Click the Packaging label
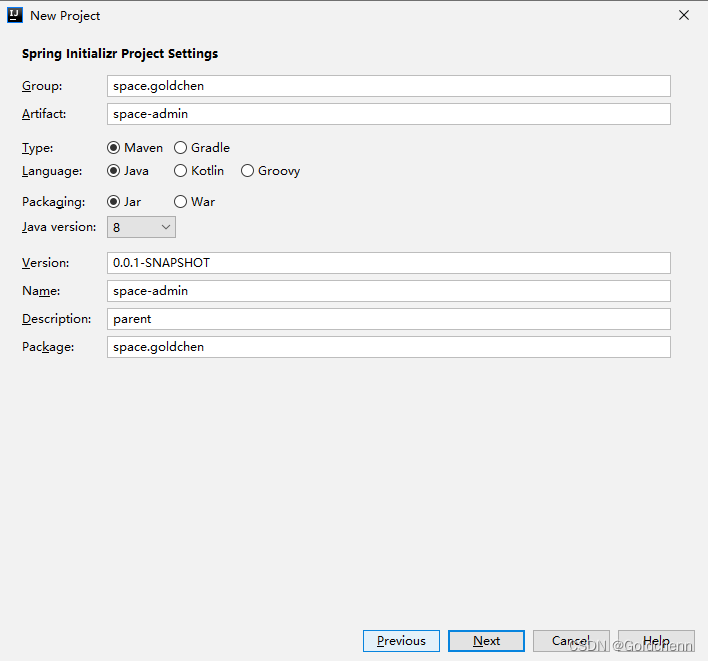 coord(53,202)
